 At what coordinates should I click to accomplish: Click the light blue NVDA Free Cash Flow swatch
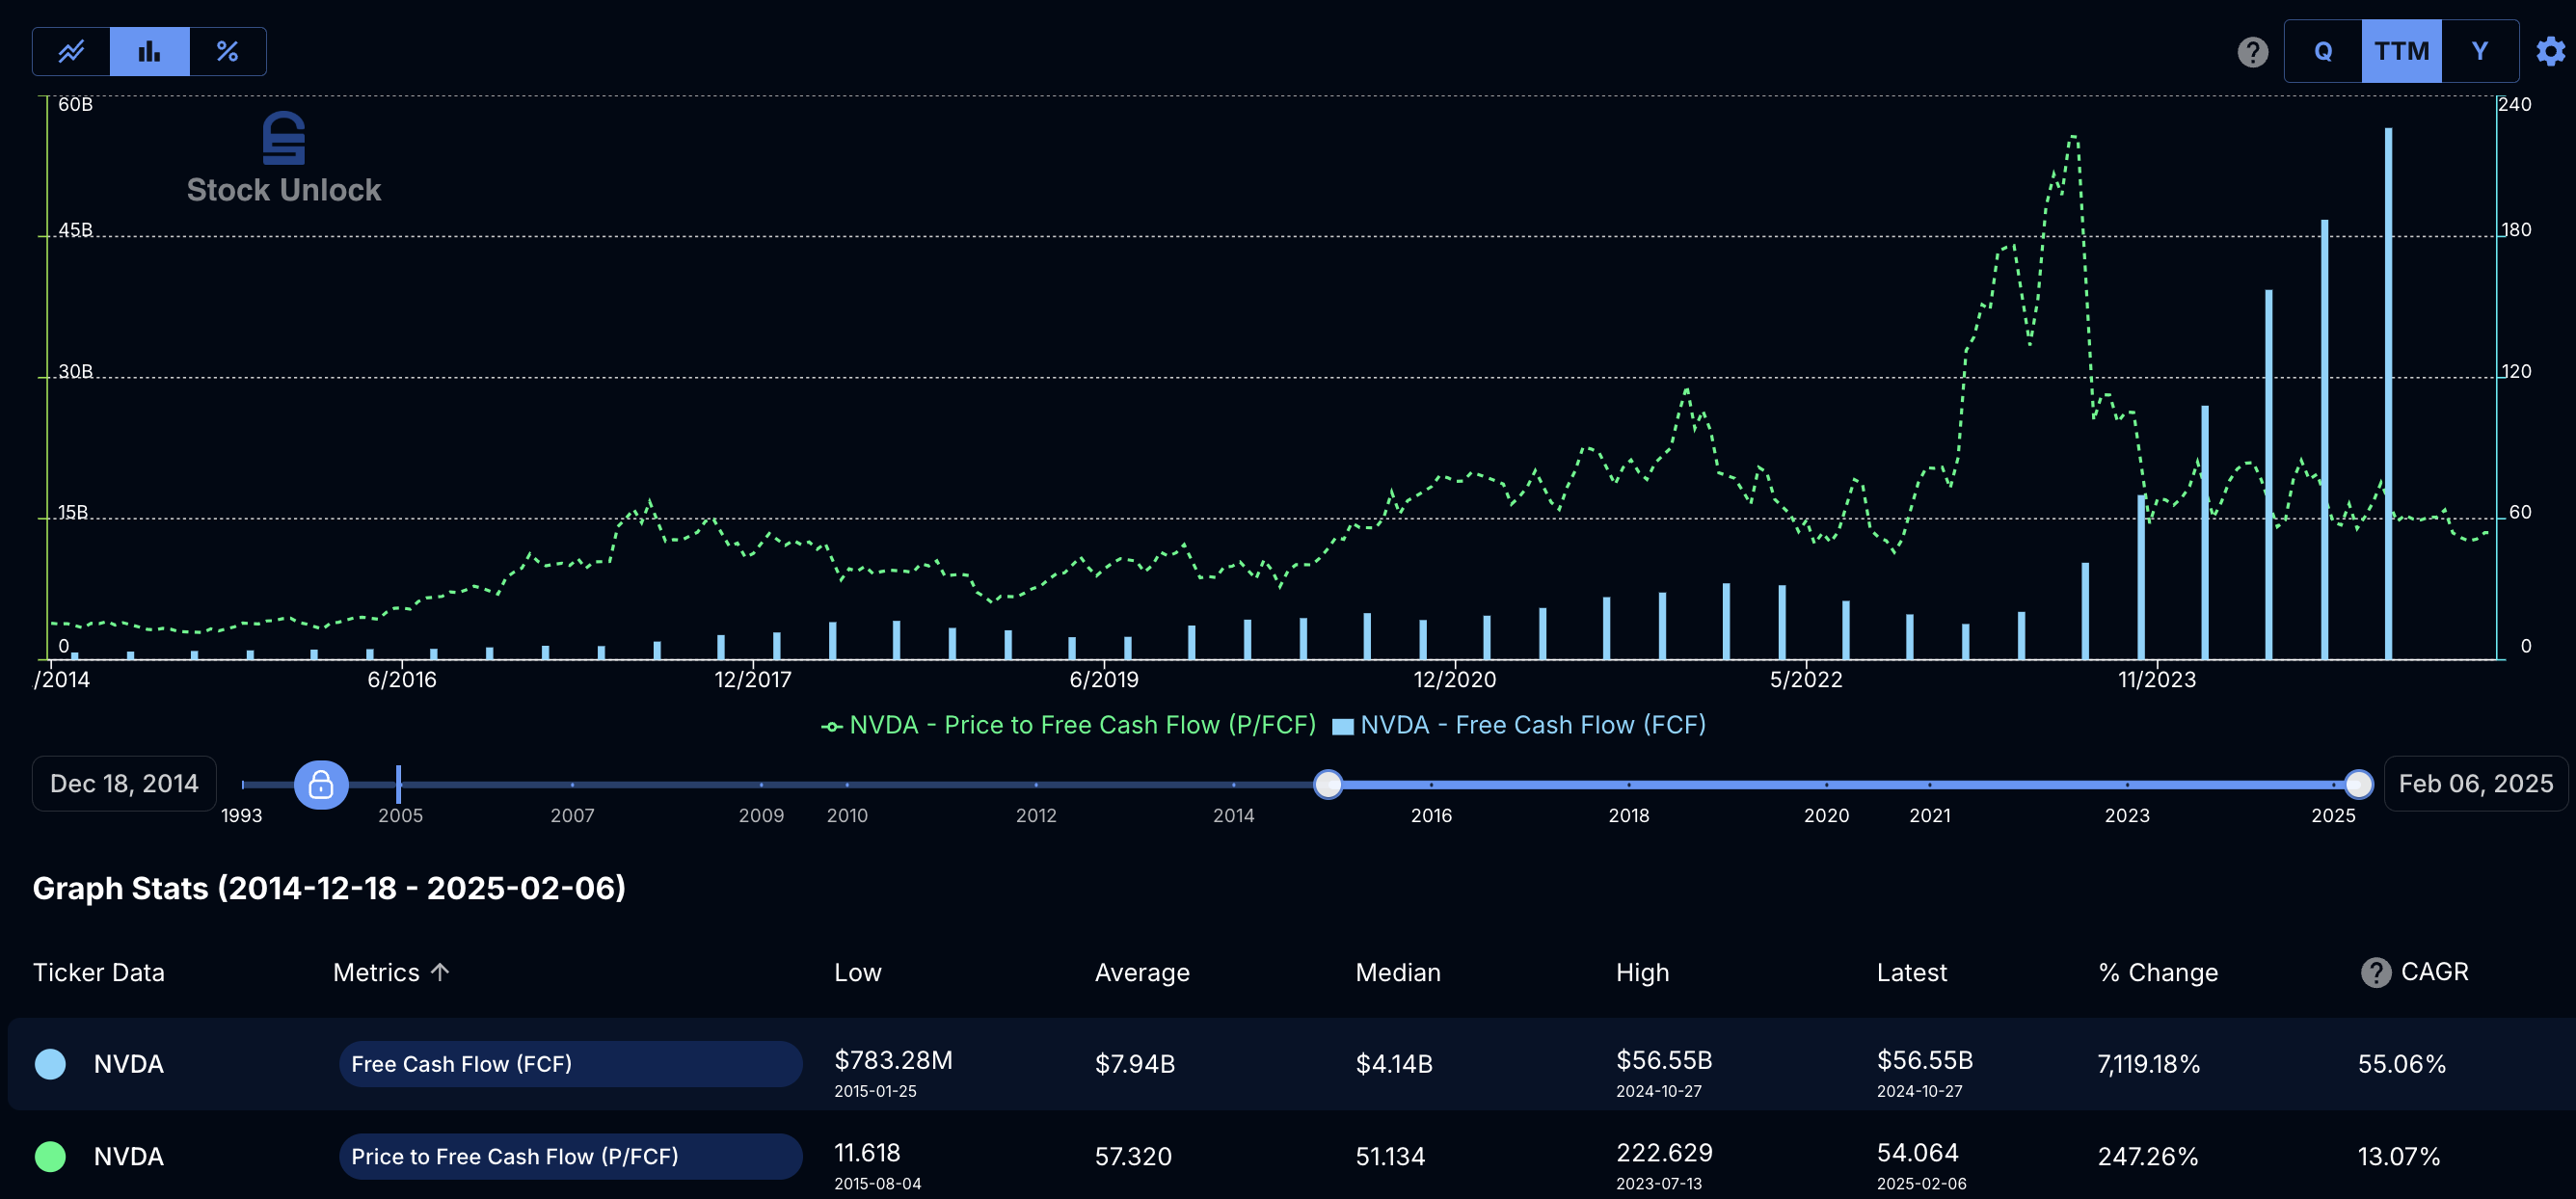point(50,1064)
